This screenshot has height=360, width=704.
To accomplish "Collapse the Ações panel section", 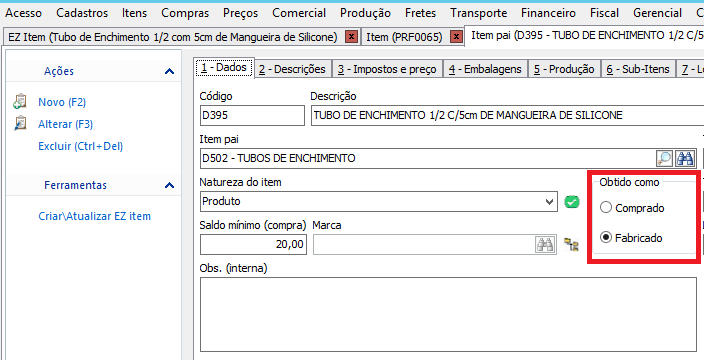I will point(169,71).
